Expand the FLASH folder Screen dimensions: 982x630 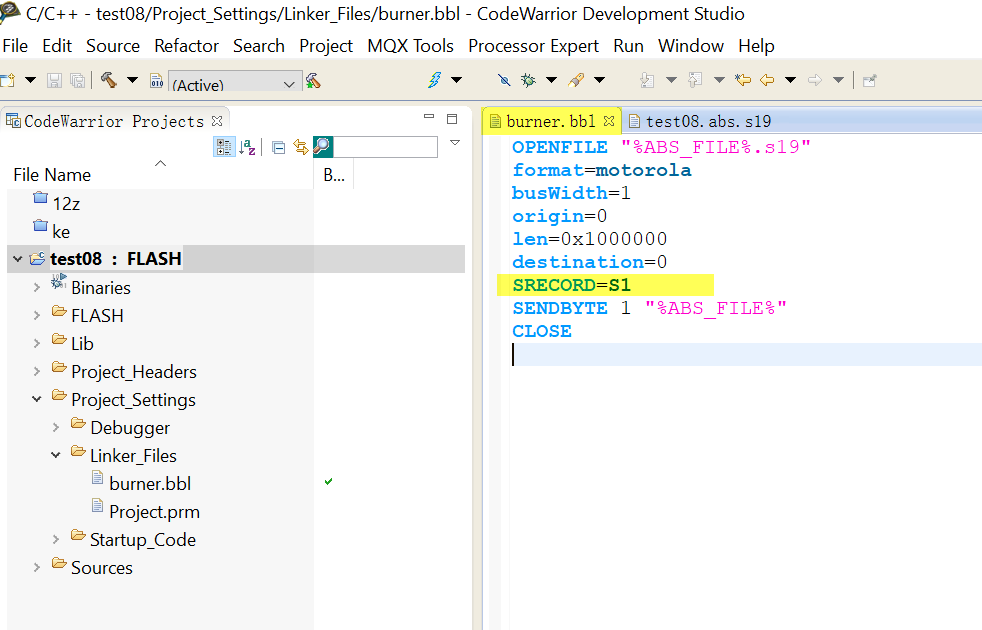click(x=36, y=315)
